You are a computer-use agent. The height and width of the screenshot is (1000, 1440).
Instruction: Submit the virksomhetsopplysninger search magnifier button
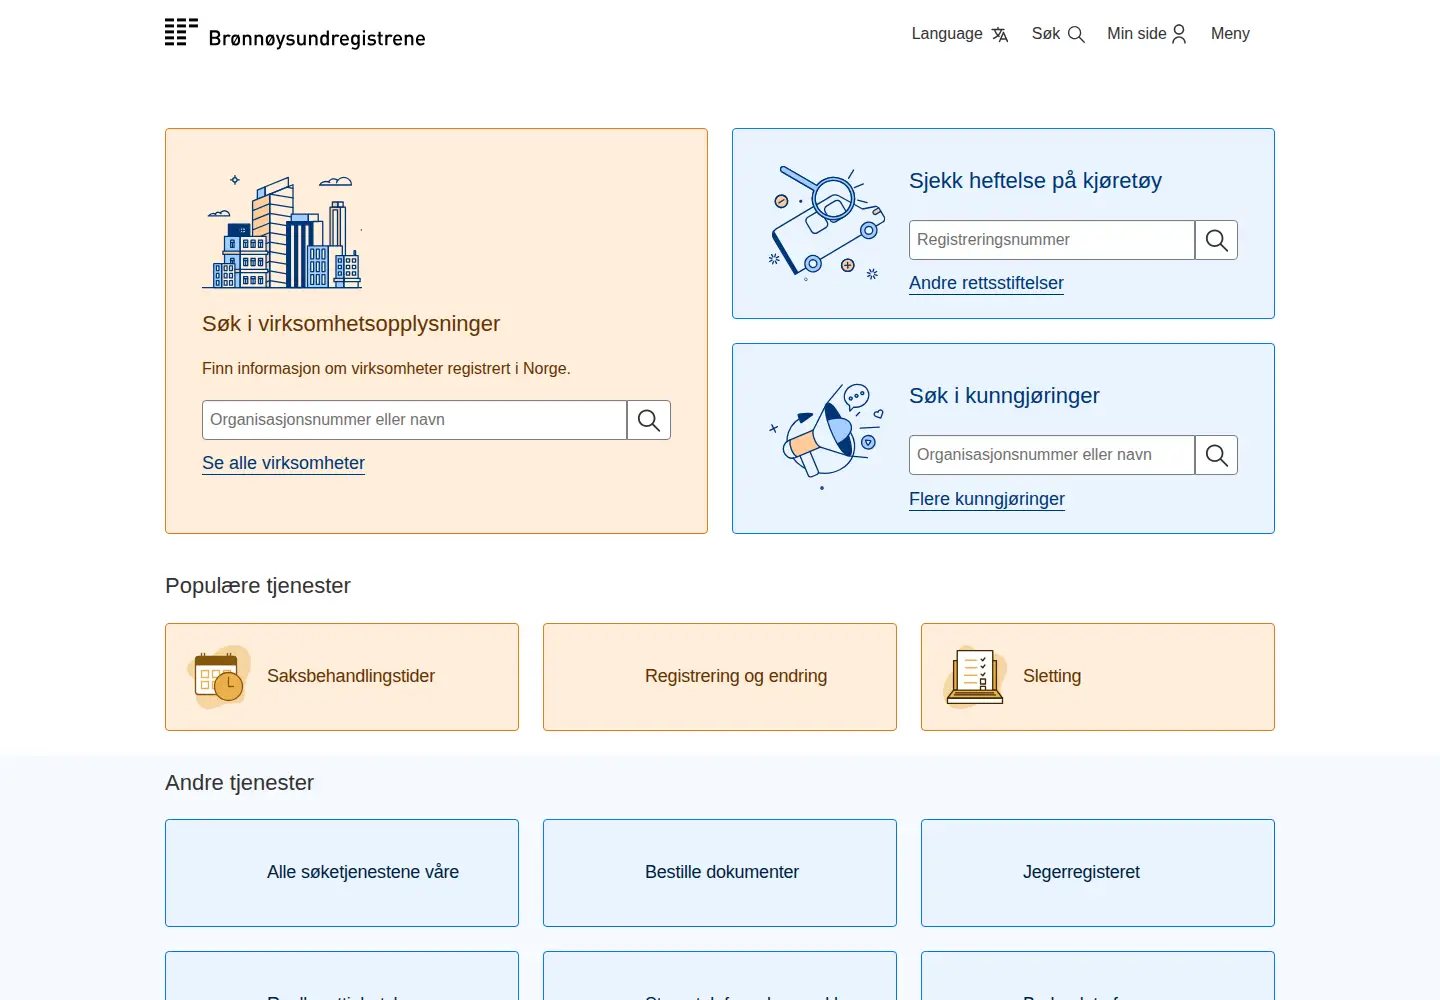pyautogui.click(x=649, y=420)
